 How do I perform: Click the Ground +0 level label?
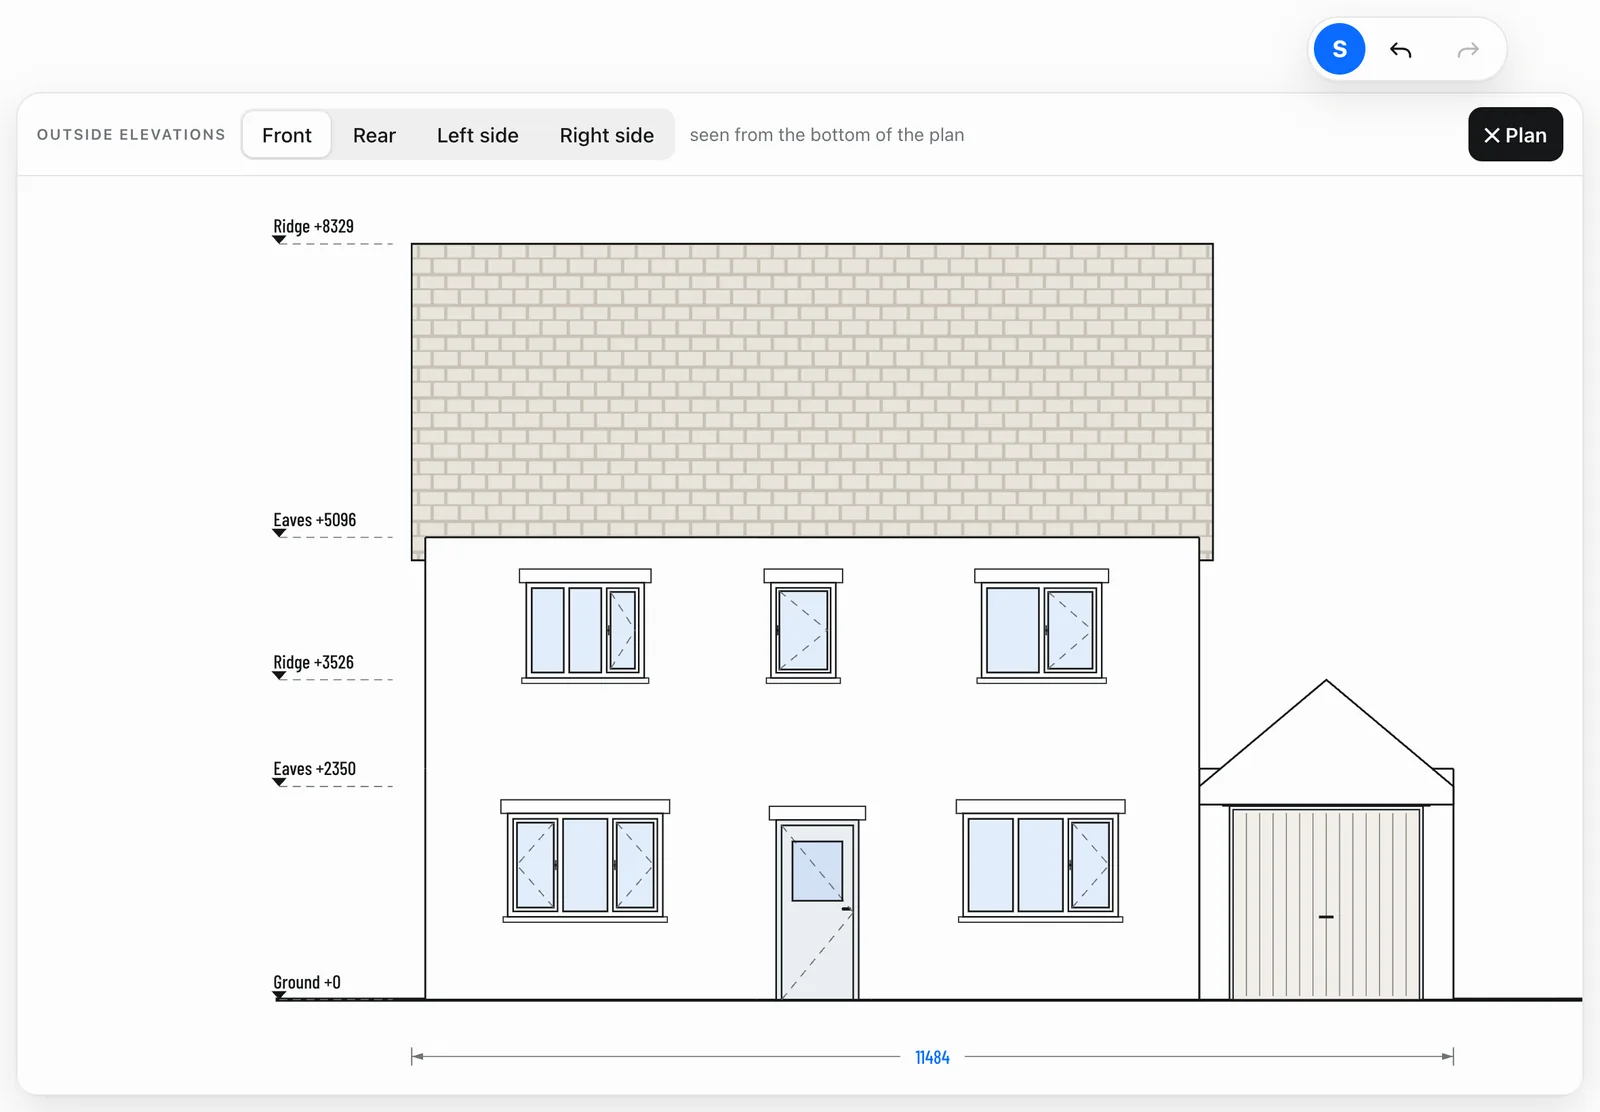(306, 982)
